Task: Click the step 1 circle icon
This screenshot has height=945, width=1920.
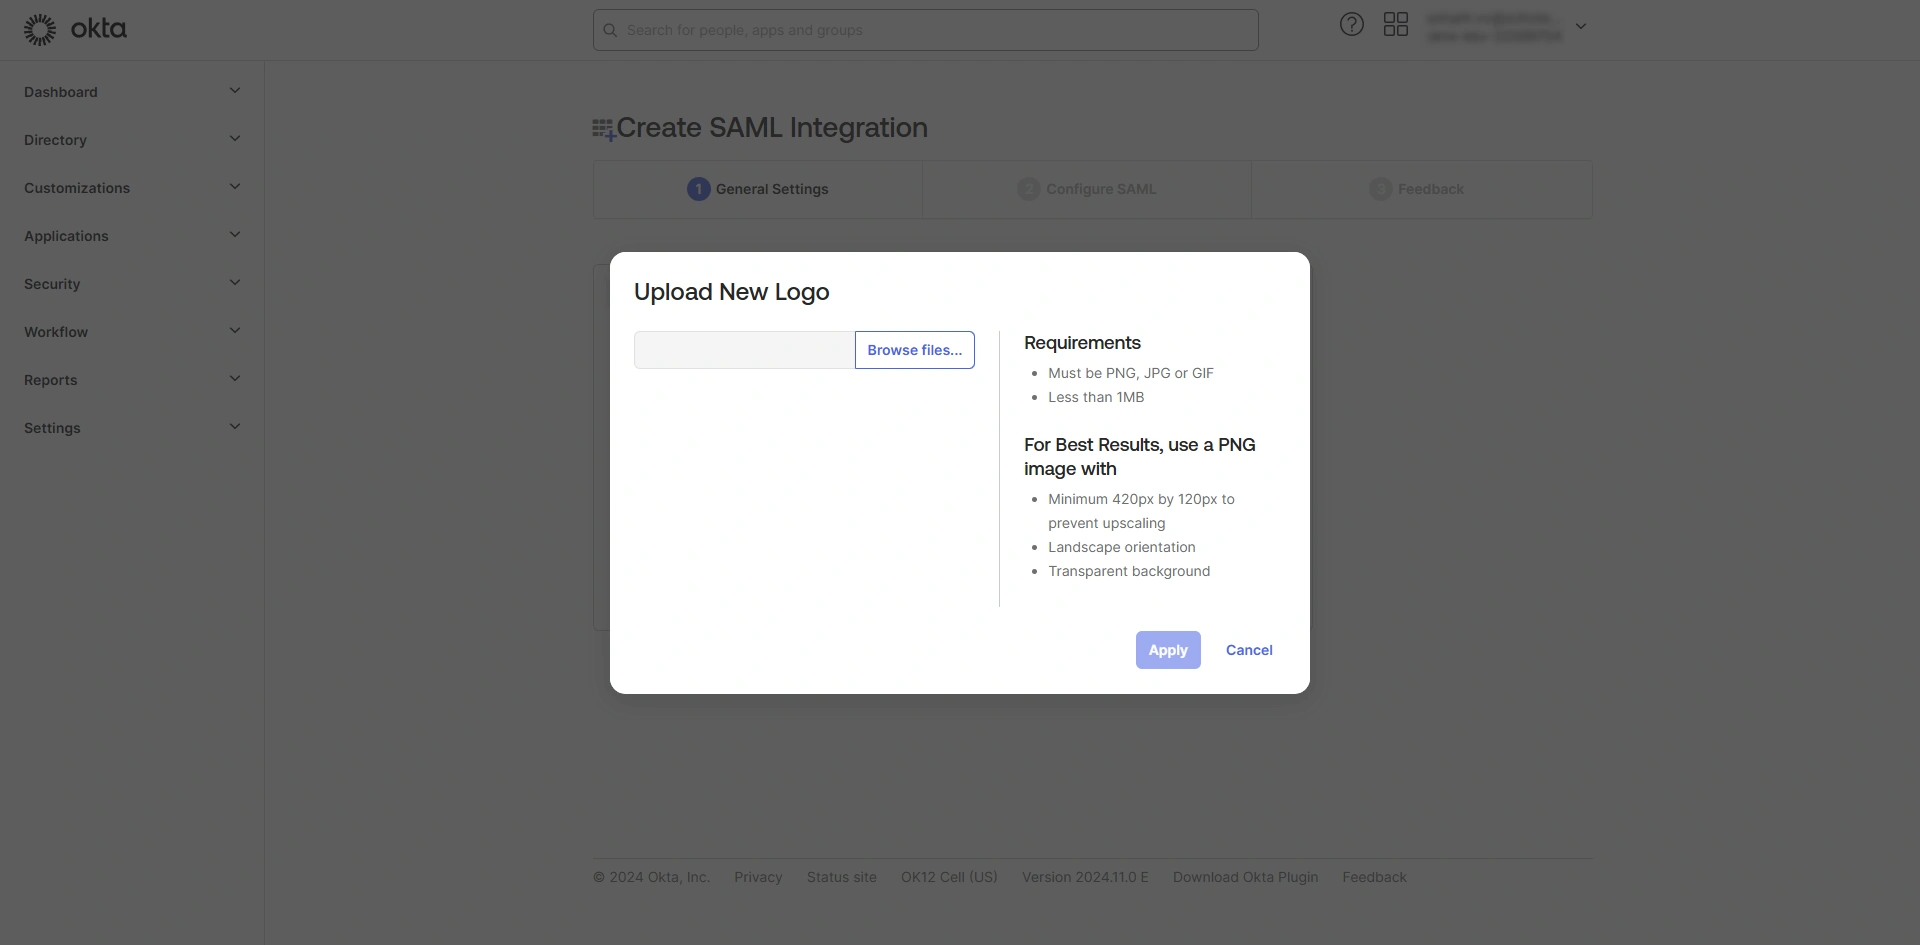Action: point(698,189)
